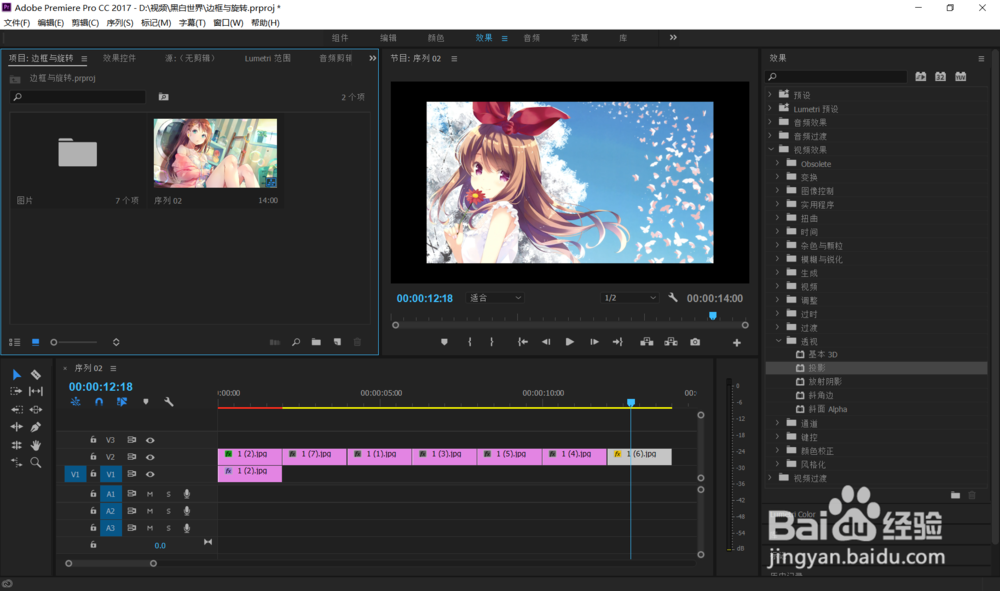Click the program monitor settings wrench
The width and height of the screenshot is (1000, 591).
click(673, 298)
